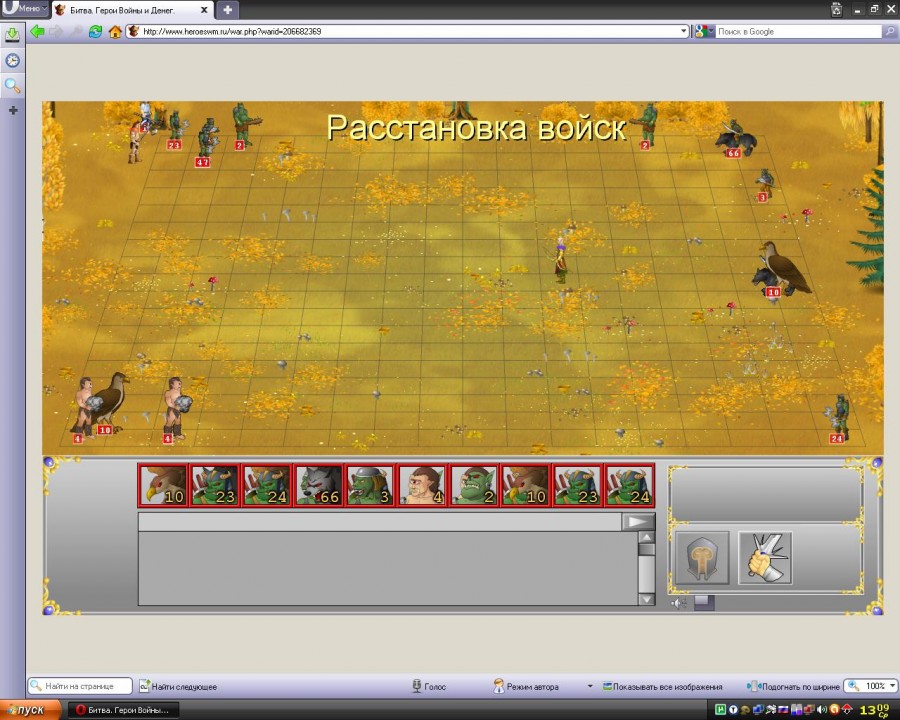Select the "Битва. Герои Войны и Денег." tab
The height and width of the screenshot is (720, 900).
(x=132, y=10)
